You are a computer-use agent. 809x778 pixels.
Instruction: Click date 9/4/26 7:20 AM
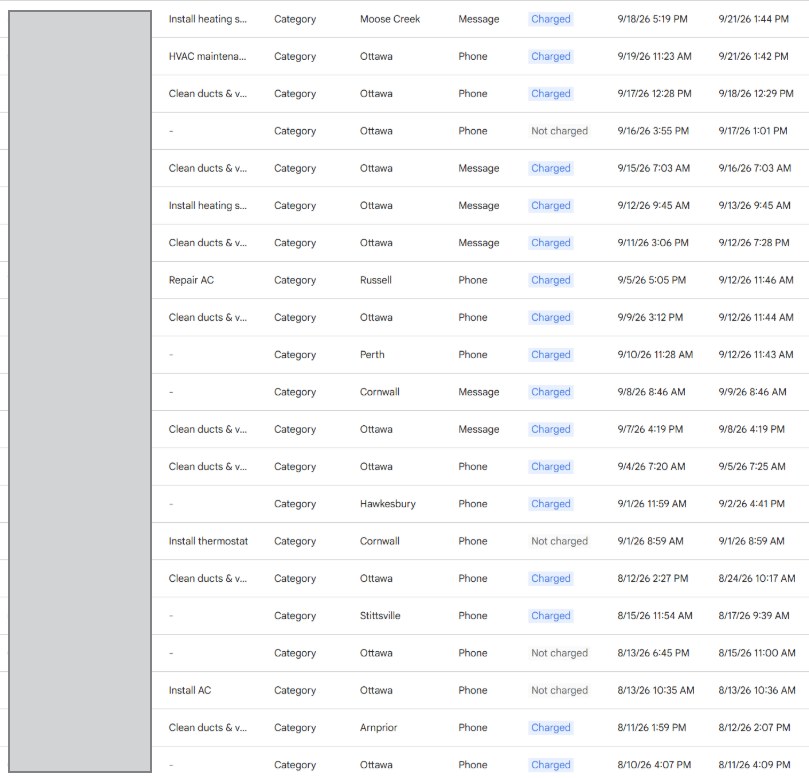tap(651, 466)
